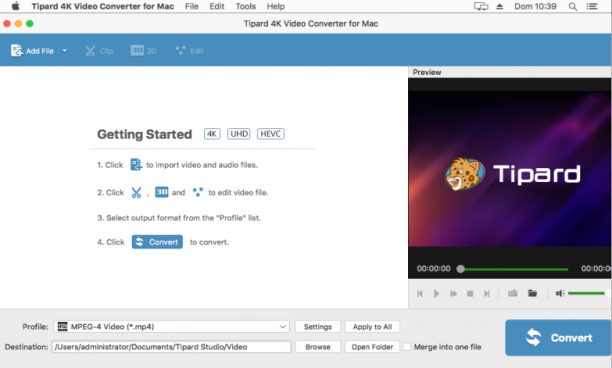Enable Merge into one file checkbox
612x368 pixels.
[407, 347]
